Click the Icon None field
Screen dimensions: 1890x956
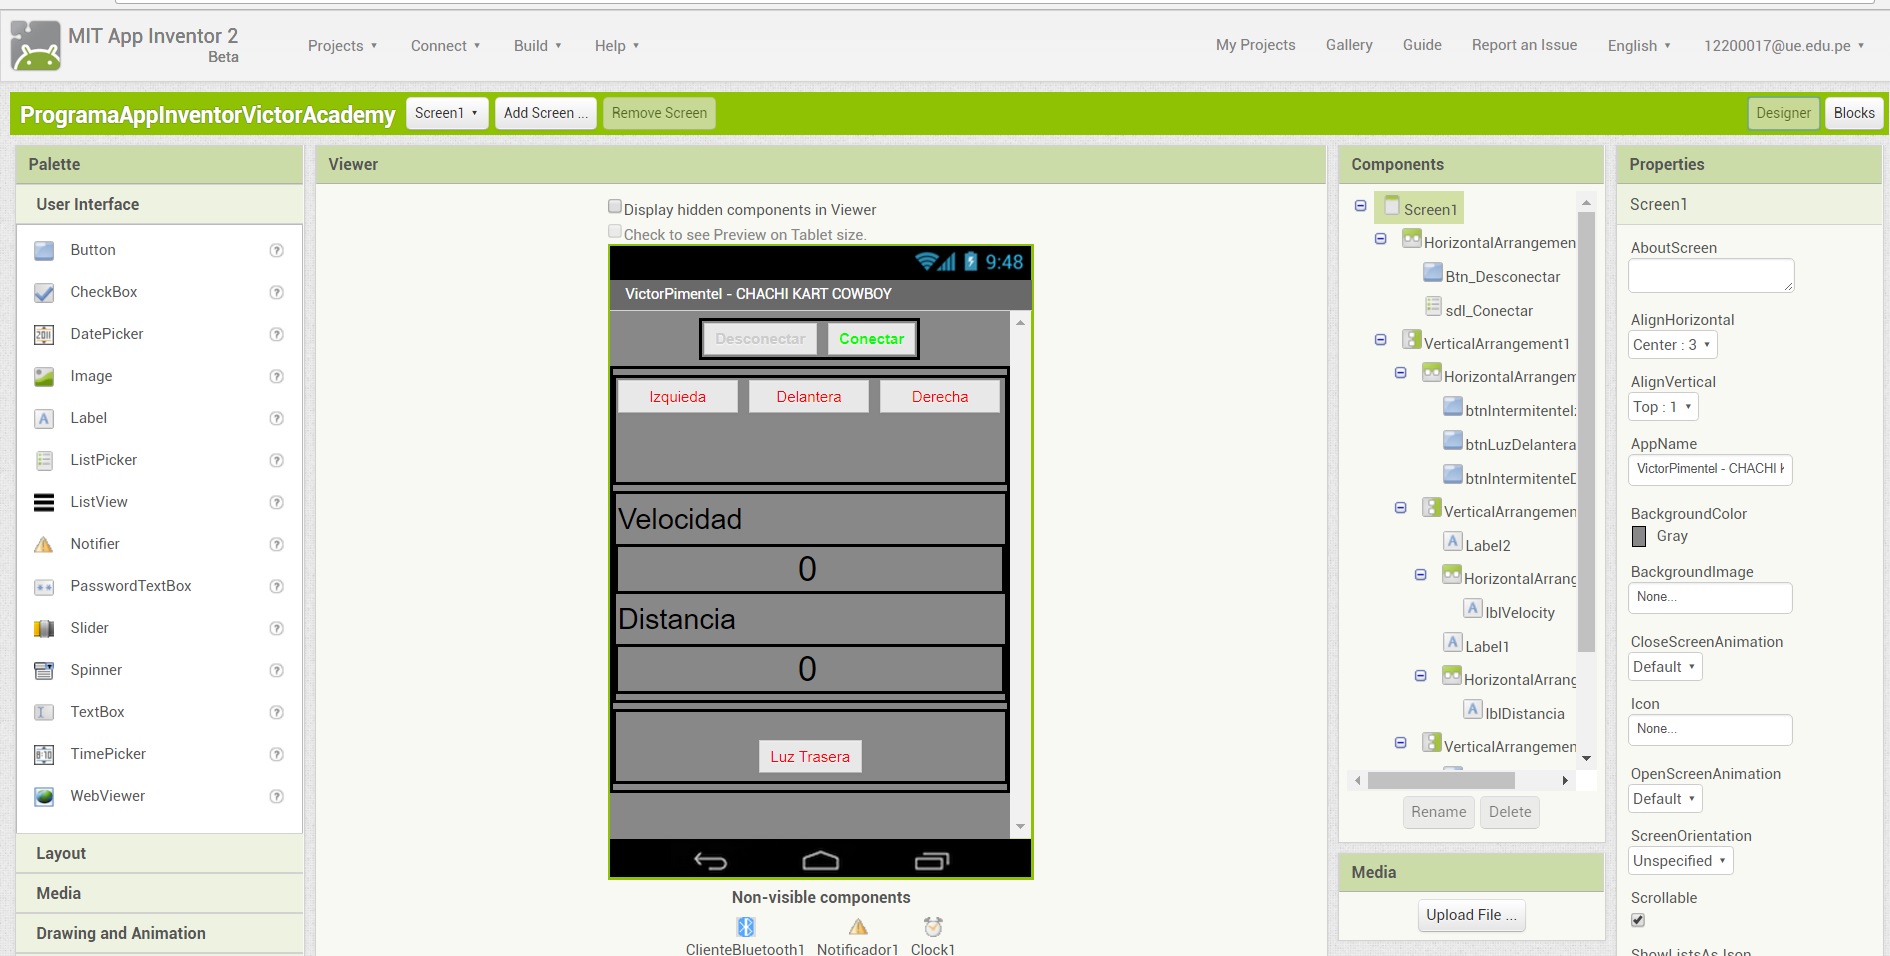pos(1710,729)
